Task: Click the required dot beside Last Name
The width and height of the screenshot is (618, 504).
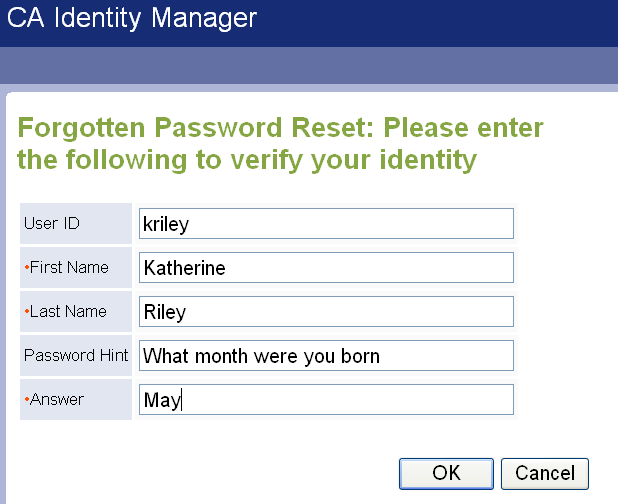Action: click(26, 312)
